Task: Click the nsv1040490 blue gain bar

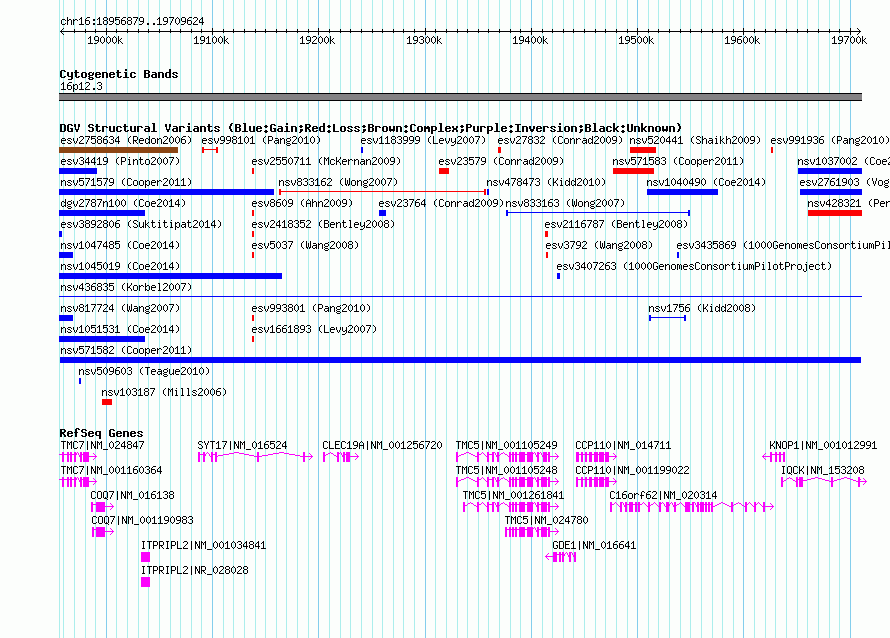Action: pyautogui.click(x=682, y=192)
